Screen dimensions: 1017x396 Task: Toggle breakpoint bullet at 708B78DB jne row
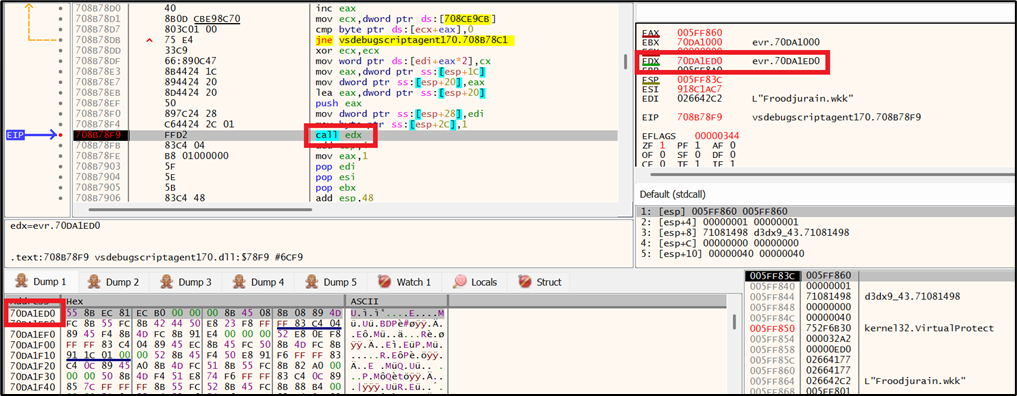point(61,40)
